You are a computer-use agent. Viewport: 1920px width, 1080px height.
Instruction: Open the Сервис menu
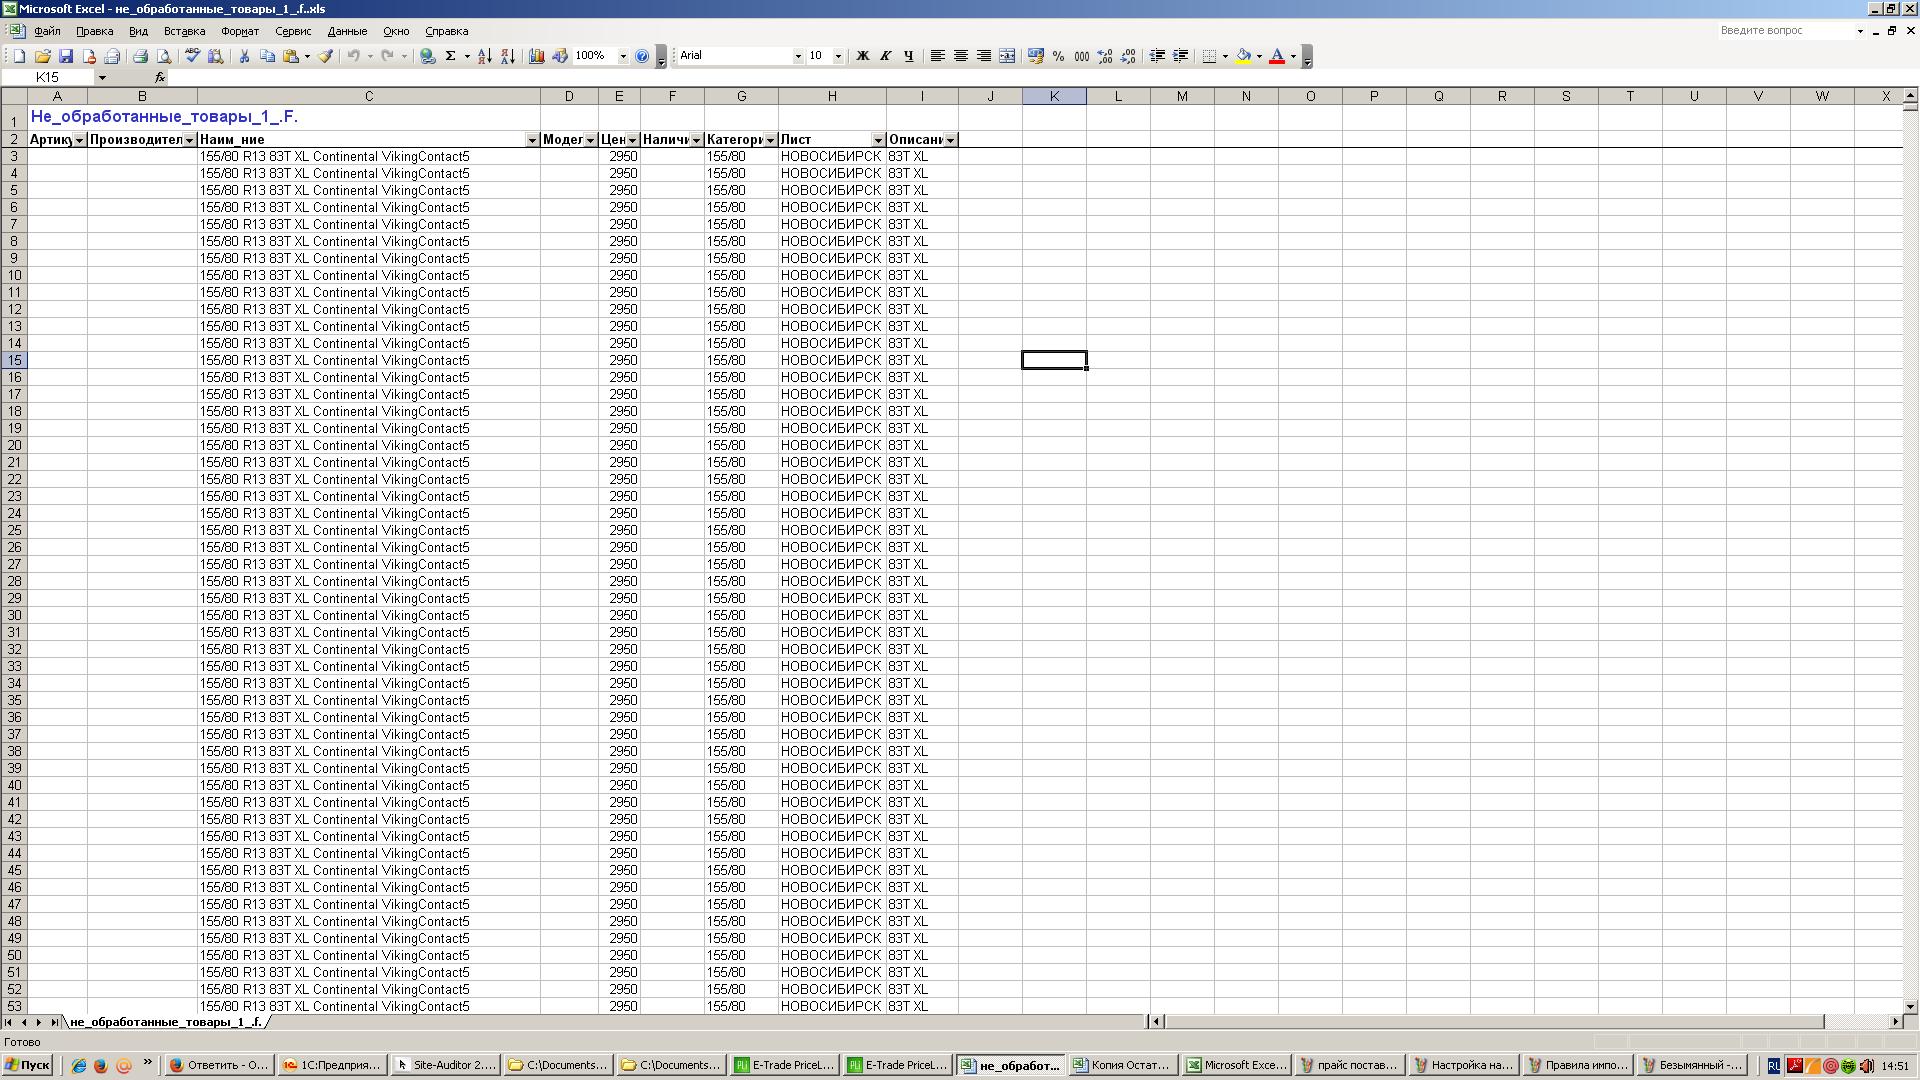click(293, 31)
